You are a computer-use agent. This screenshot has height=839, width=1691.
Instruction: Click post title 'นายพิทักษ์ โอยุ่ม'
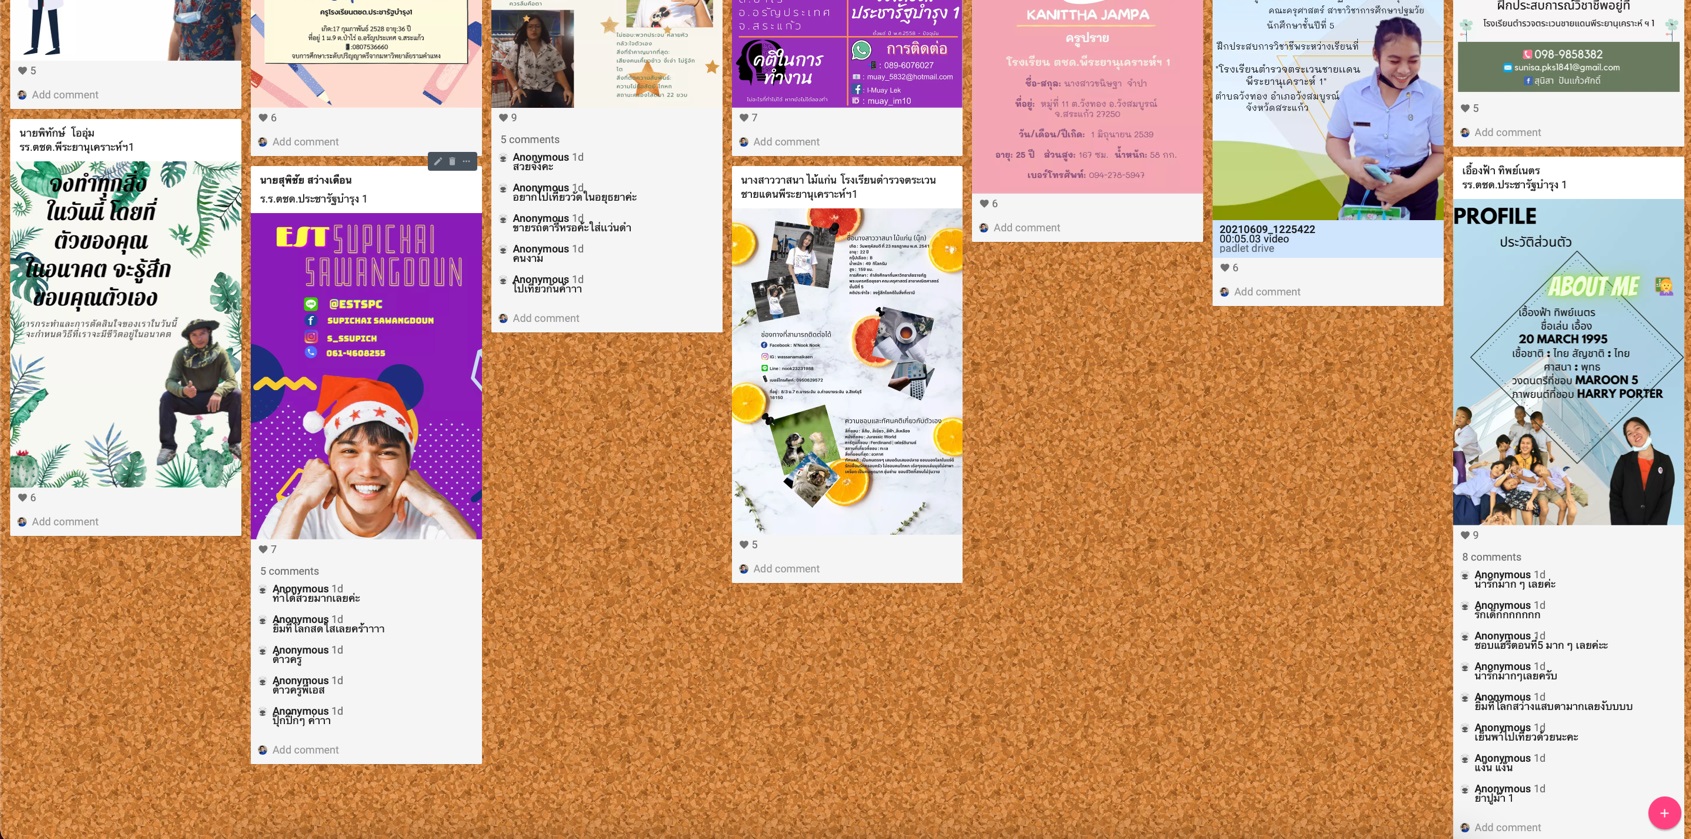tap(57, 133)
